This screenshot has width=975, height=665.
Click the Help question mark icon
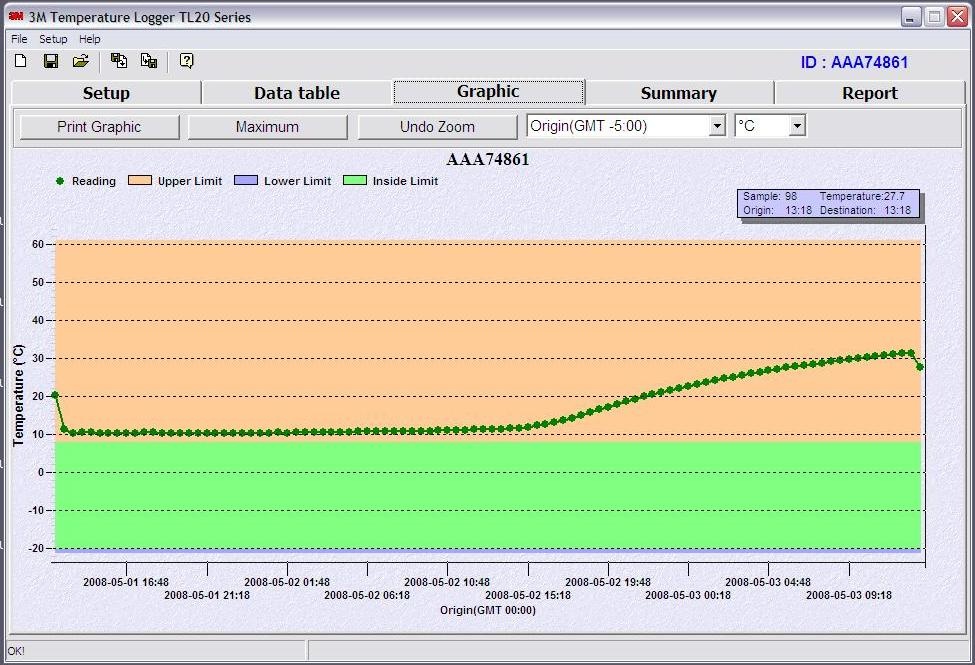click(187, 60)
